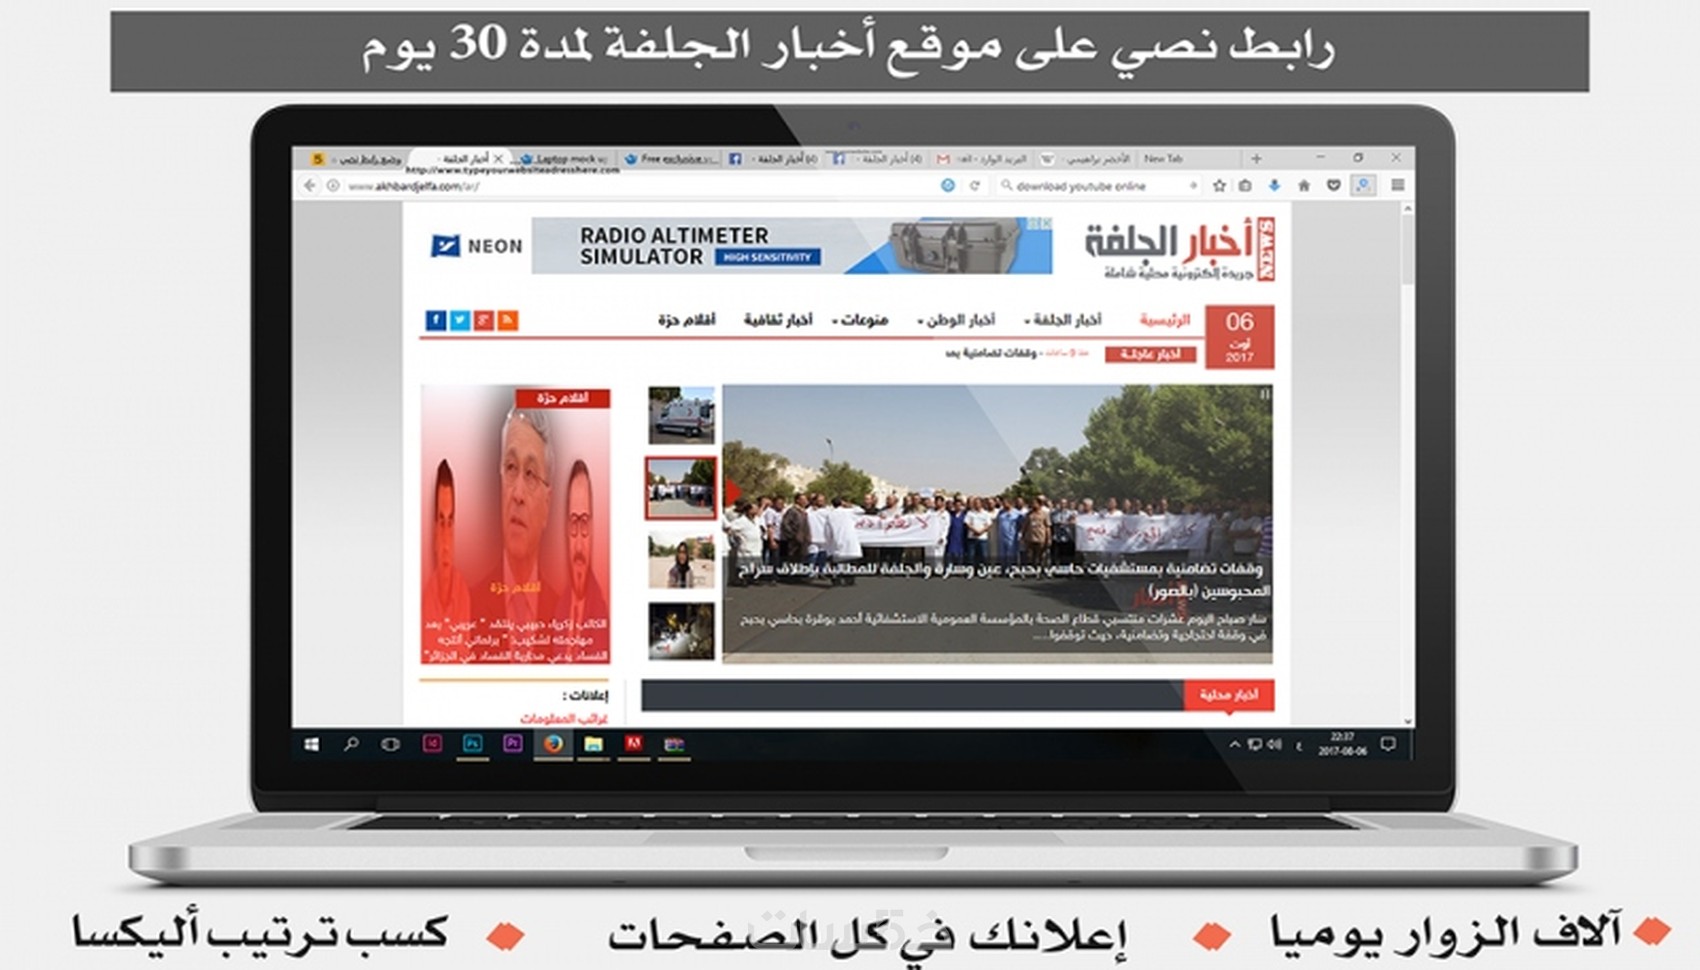1700x970 pixels.
Task: Select the dark night-scene slider thumbnail
Action: click(681, 631)
